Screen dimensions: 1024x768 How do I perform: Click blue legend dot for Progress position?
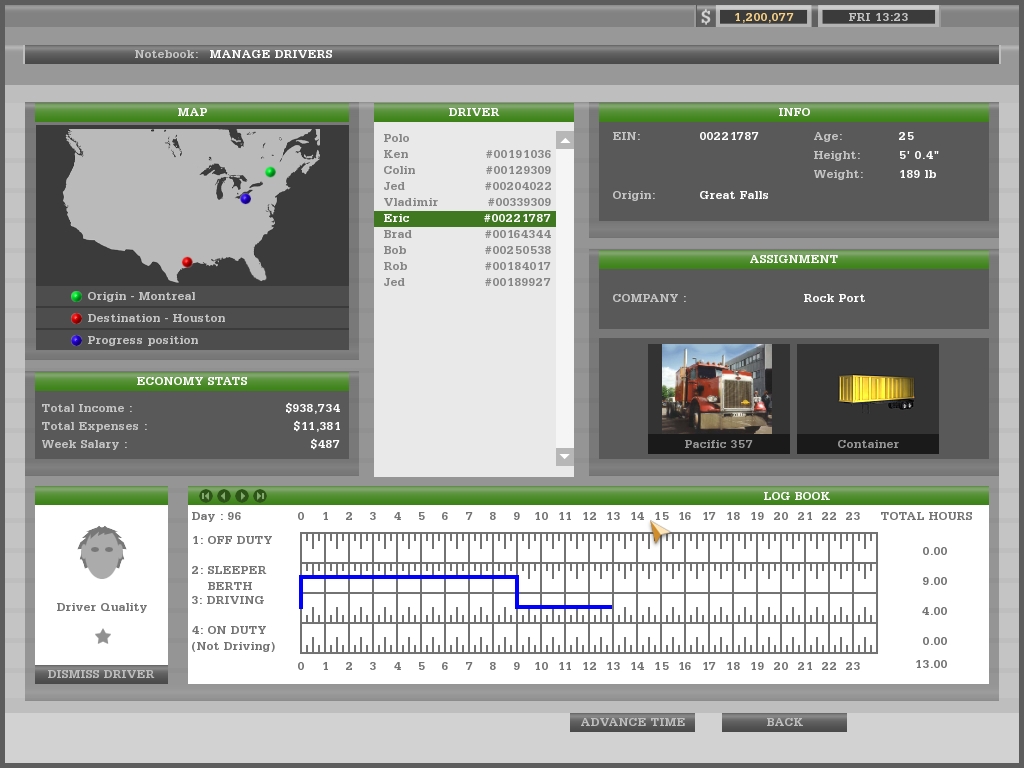(76, 340)
